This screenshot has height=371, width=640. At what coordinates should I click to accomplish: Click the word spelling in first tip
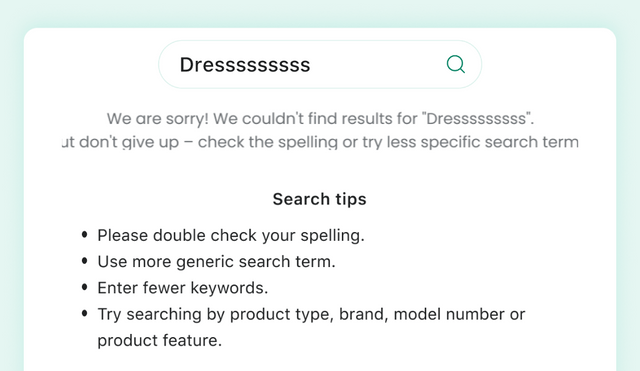pyautogui.click(x=332, y=235)
